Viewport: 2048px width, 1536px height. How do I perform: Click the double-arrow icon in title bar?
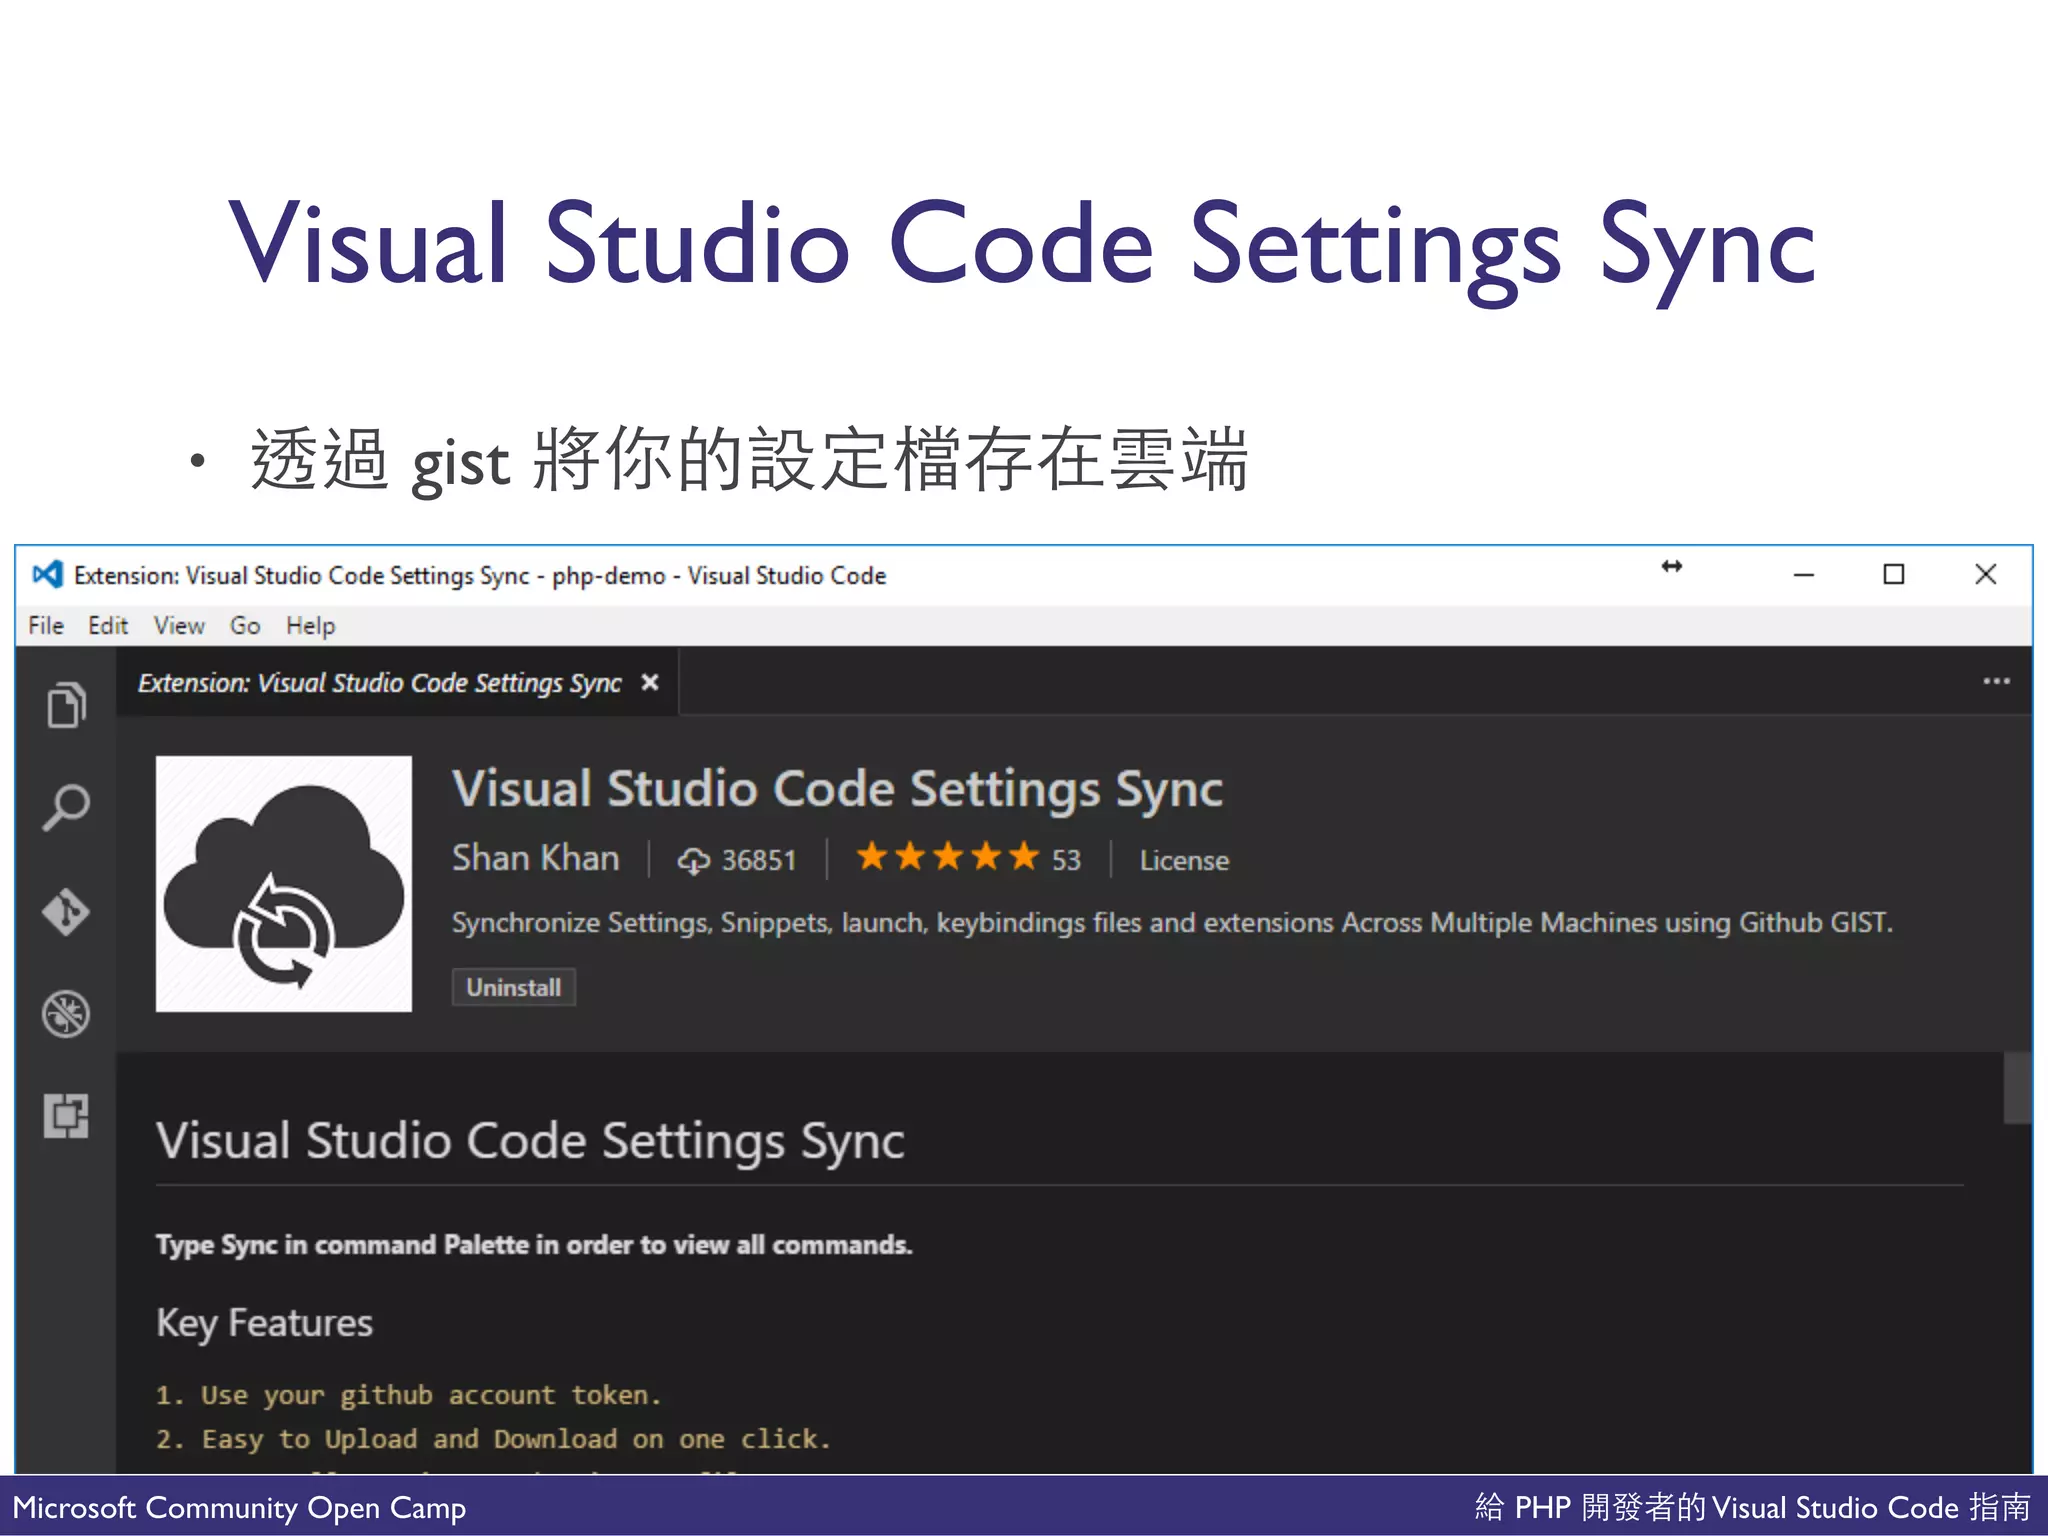[1672, 567]
